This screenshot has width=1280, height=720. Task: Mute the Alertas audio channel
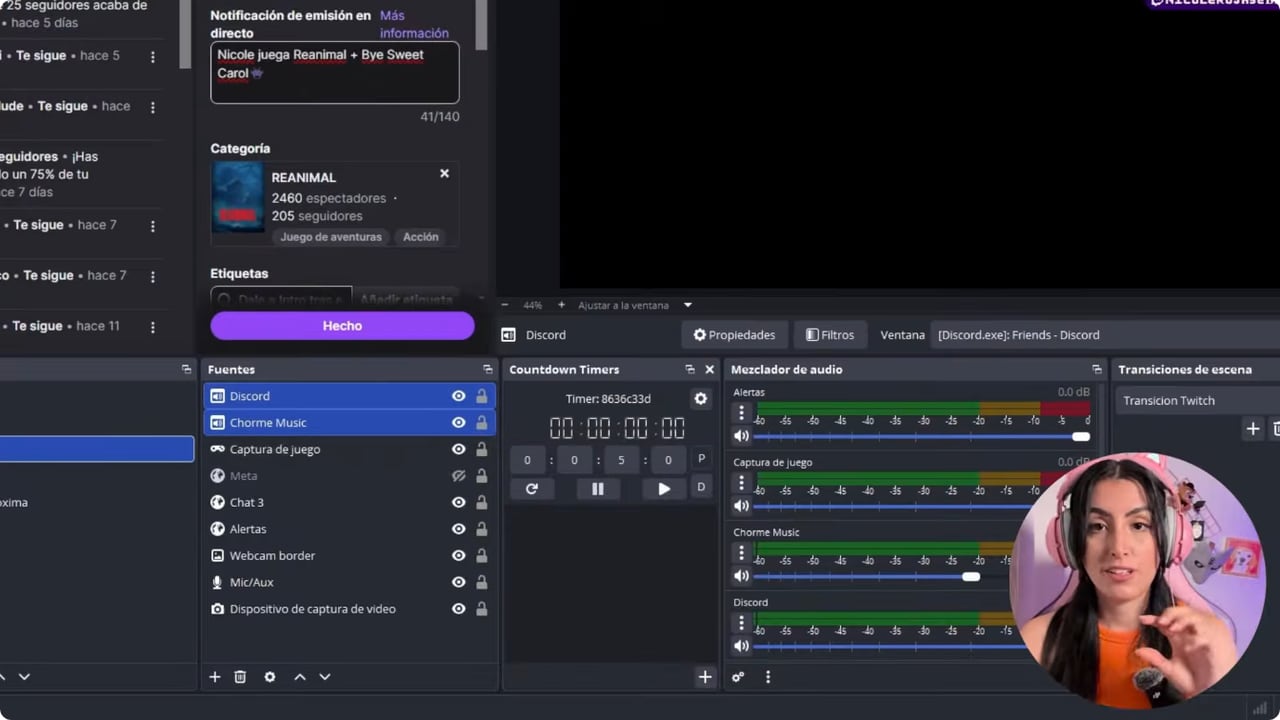click(x=741, y=436)
